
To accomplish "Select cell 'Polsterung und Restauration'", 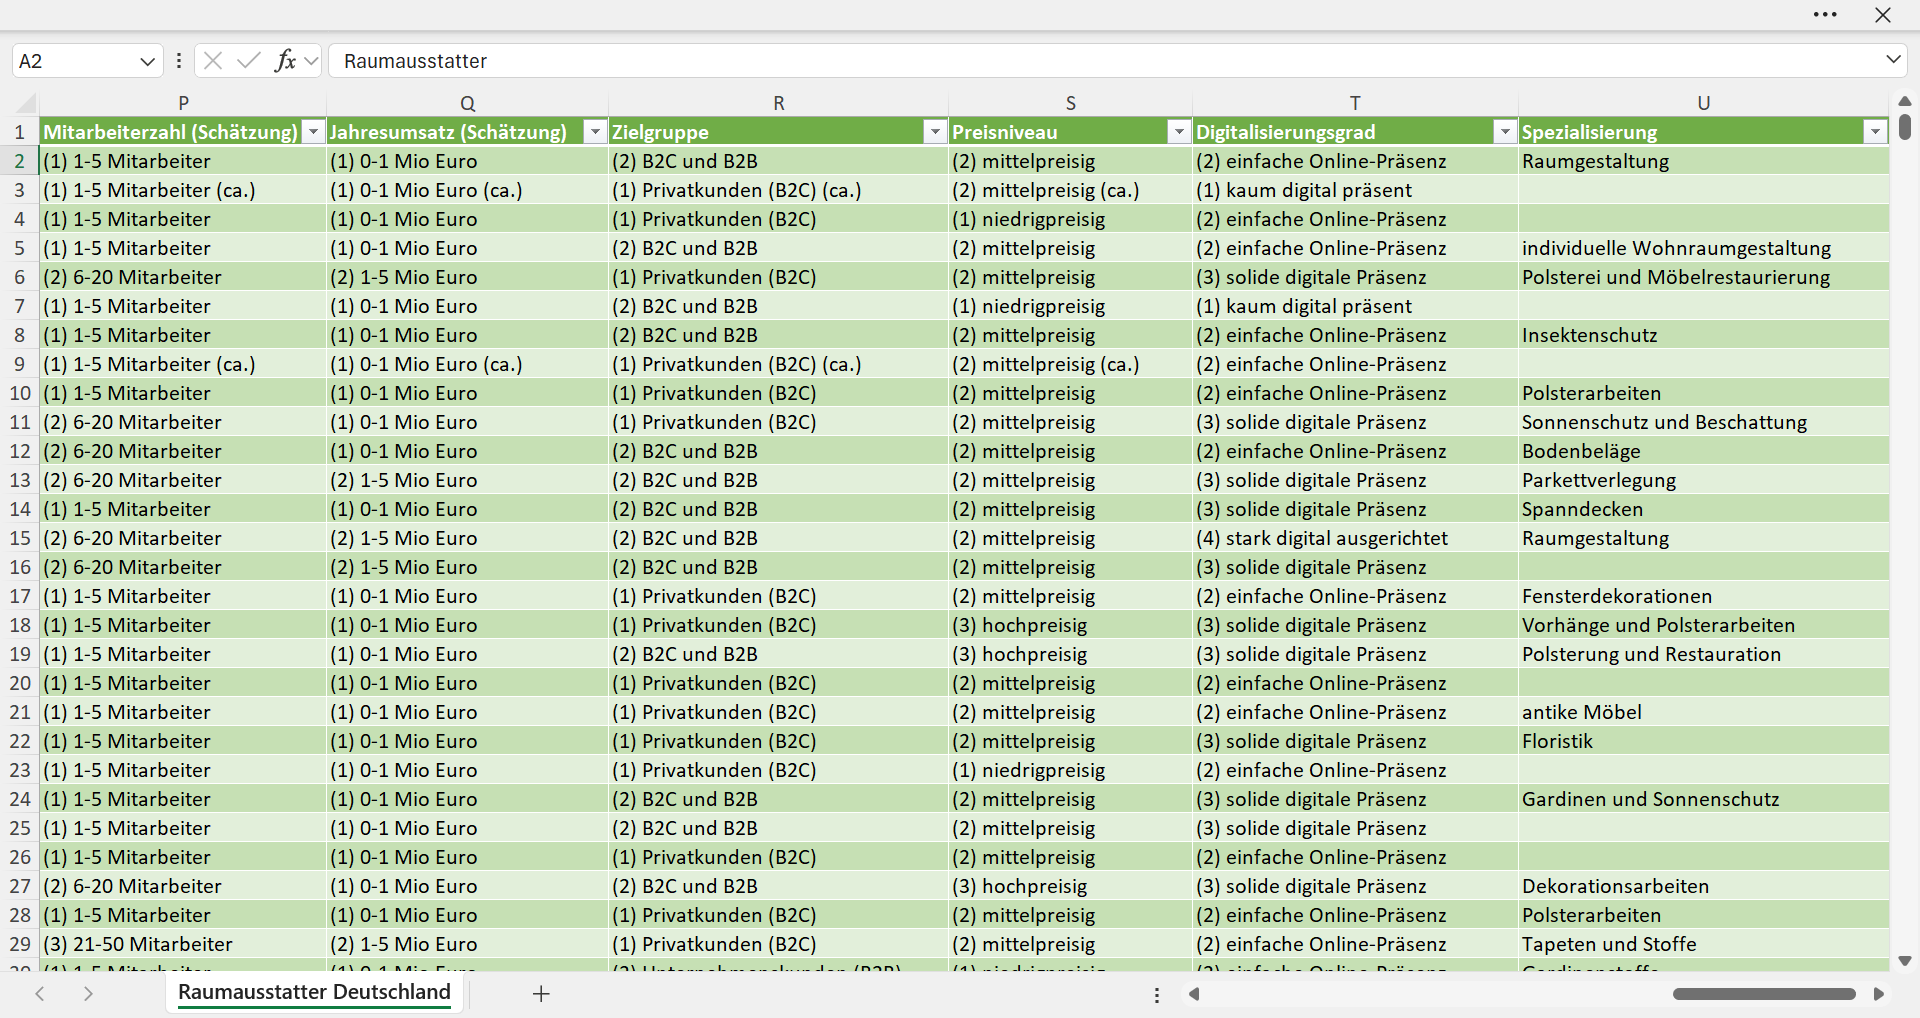I will (1703, 654).
